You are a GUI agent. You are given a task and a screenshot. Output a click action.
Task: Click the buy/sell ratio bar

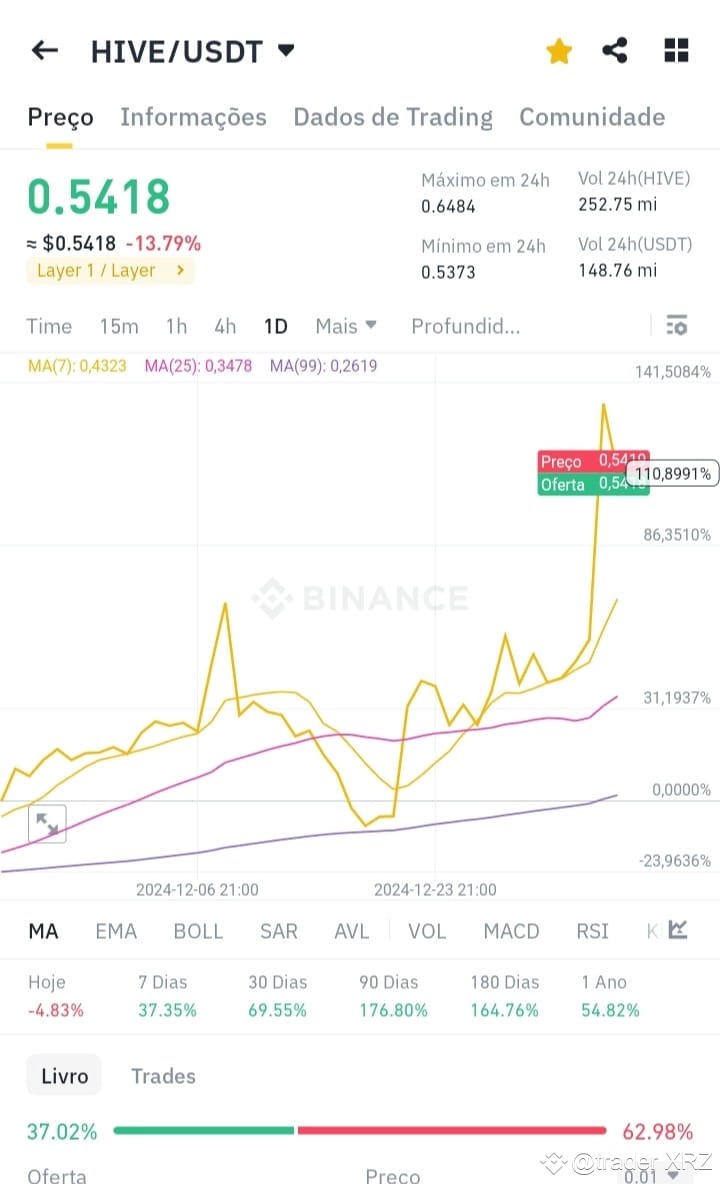[x=360, y=1130]
